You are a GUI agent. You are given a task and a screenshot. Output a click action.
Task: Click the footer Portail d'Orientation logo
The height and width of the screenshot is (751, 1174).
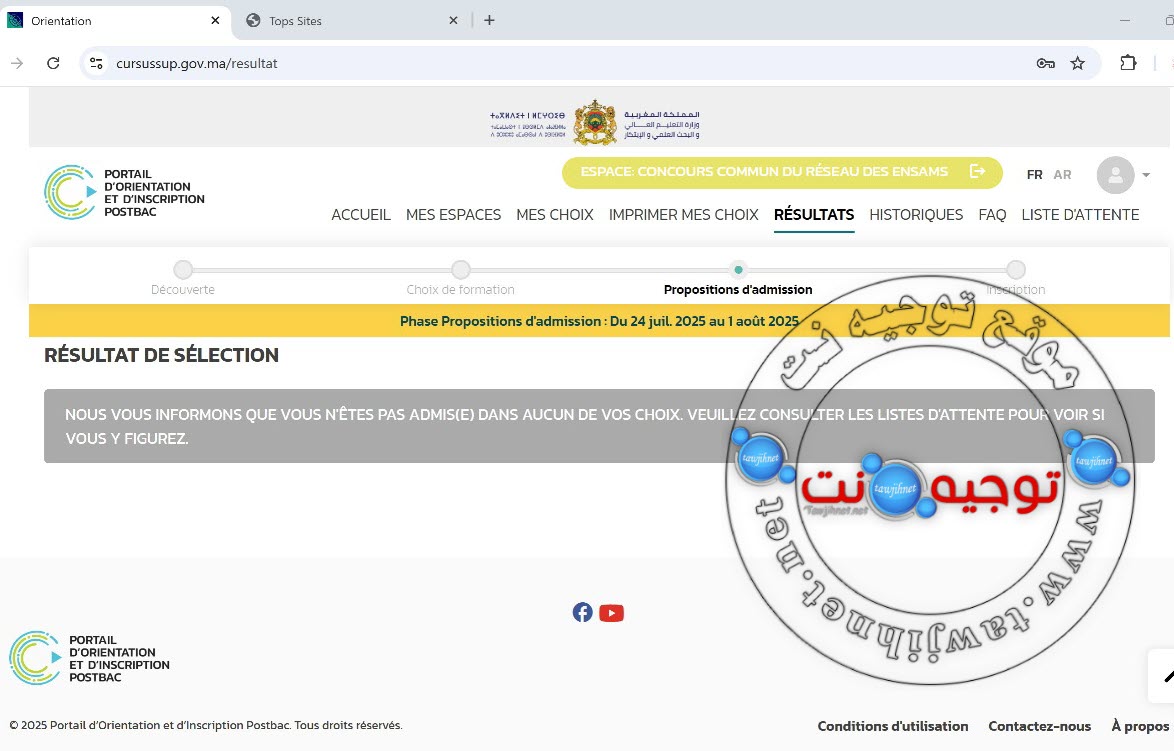89,658
